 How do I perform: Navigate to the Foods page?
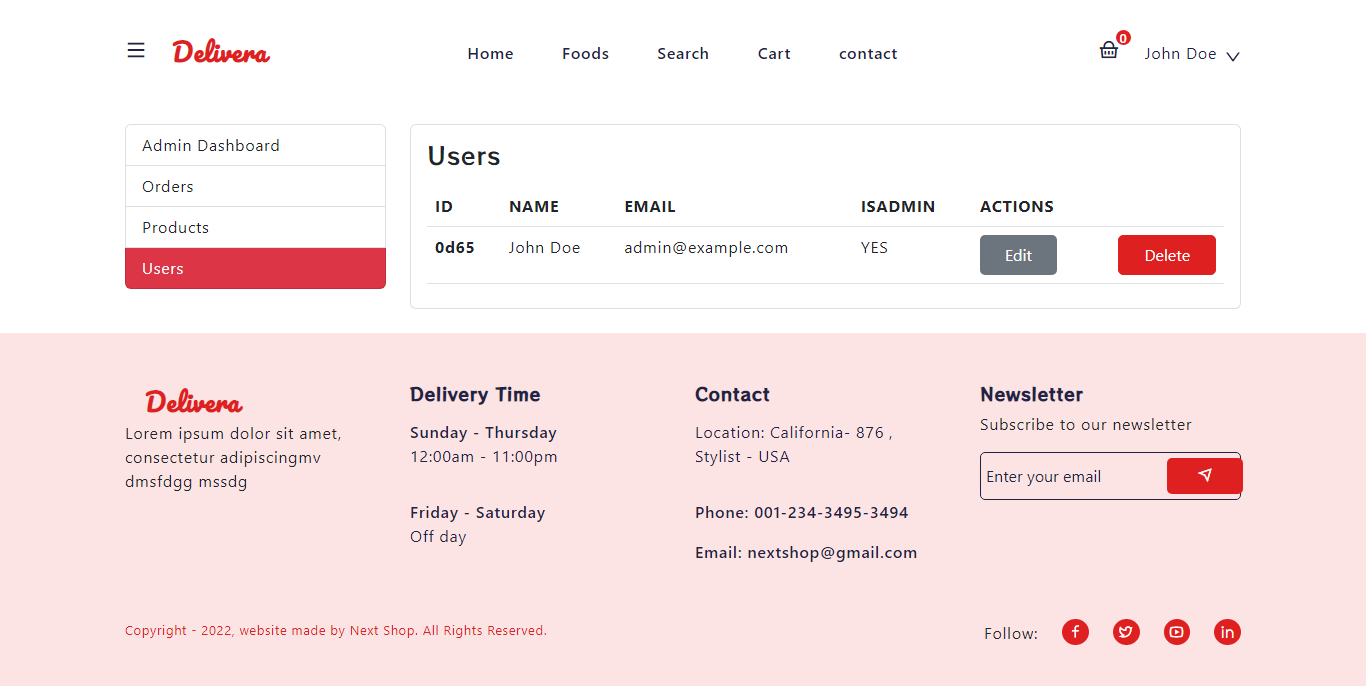[585, 53]
